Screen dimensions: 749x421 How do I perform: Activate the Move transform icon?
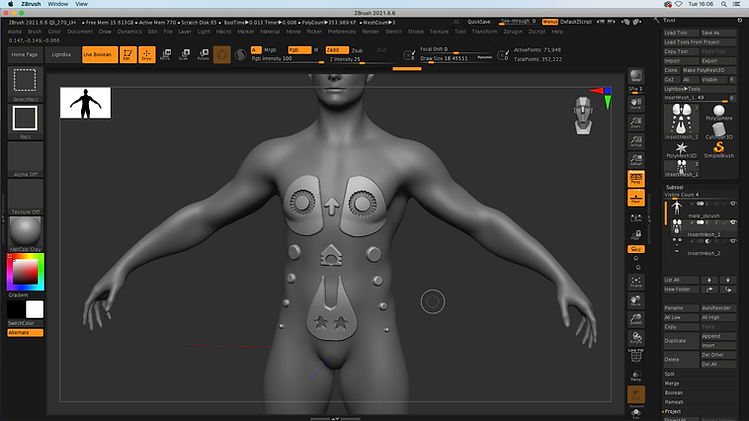point(165,54)
